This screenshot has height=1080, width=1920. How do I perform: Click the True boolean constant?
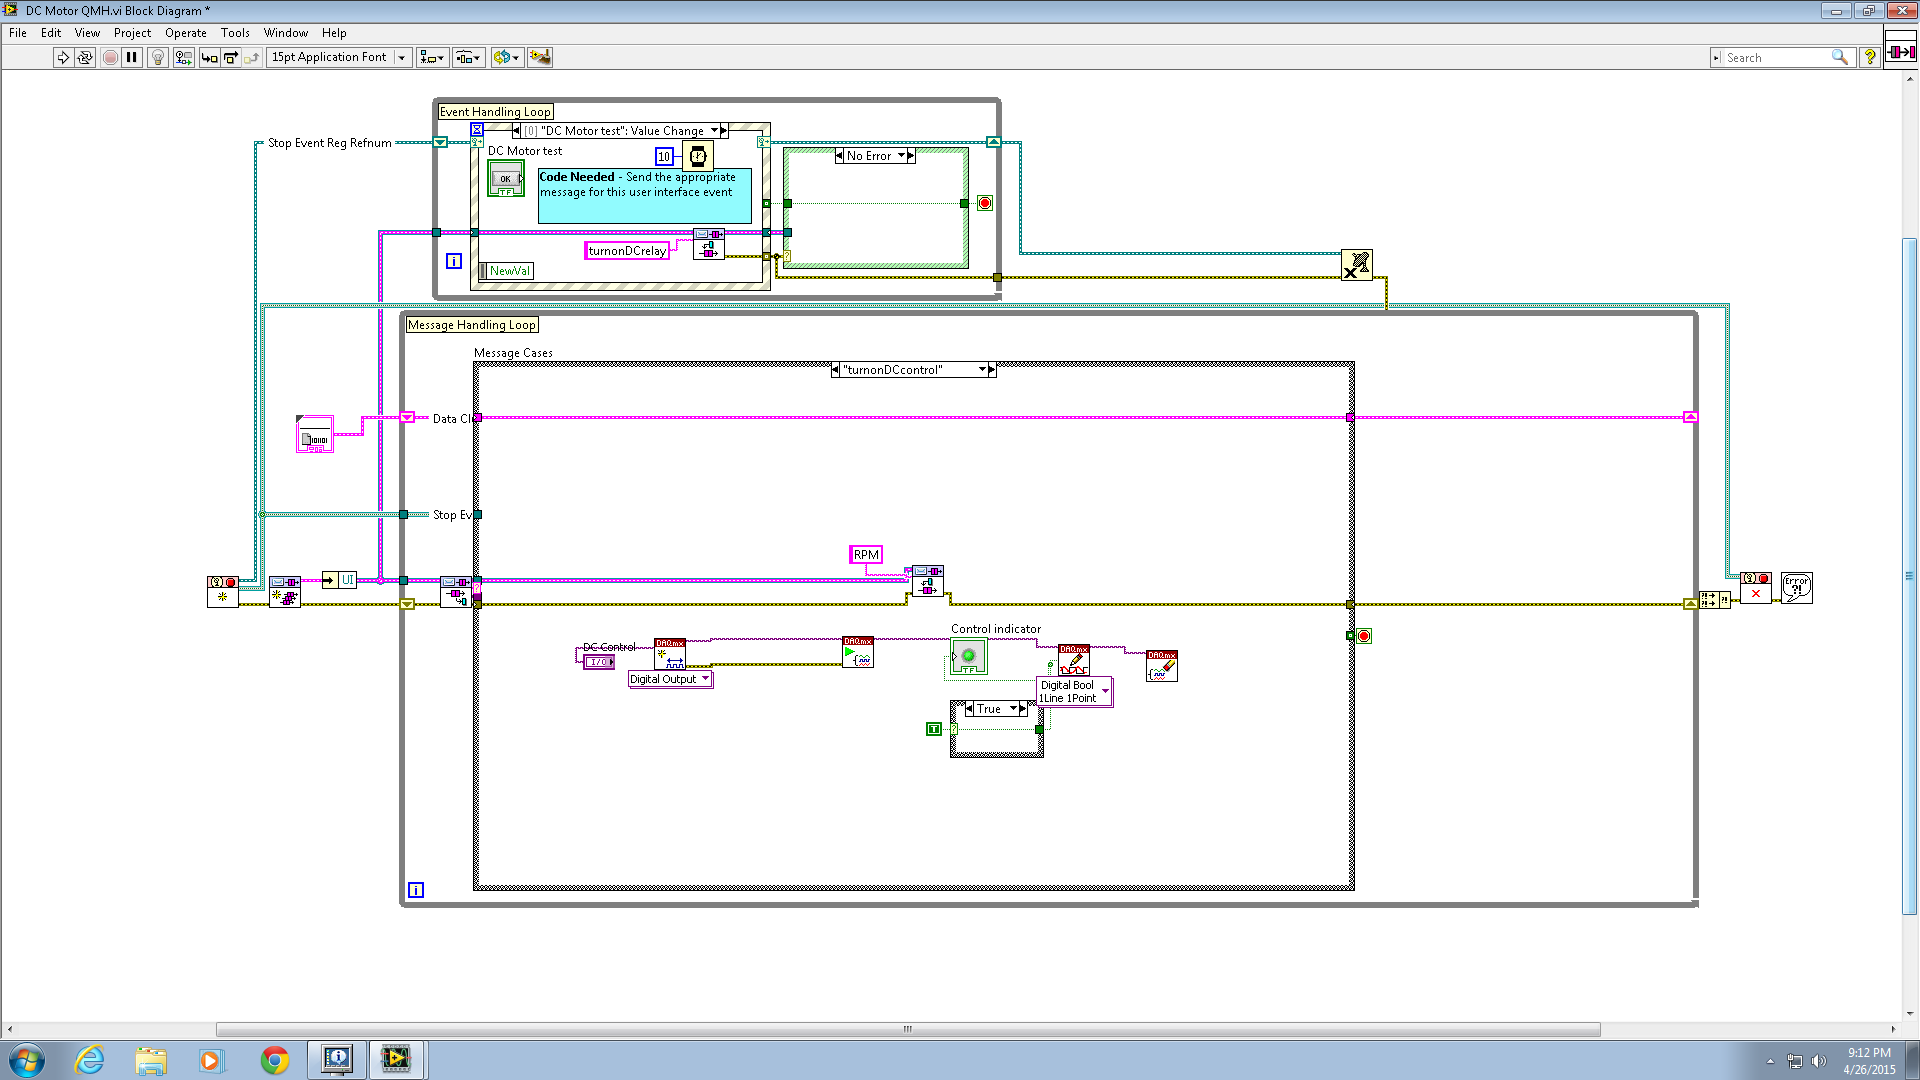(x=934, y=729)
